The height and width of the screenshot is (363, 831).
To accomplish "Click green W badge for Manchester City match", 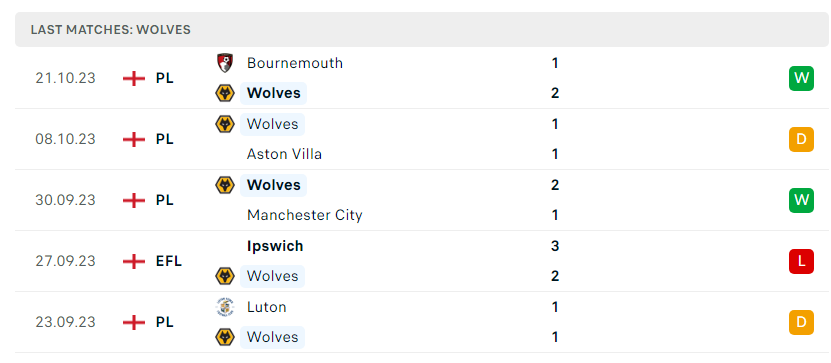I will point(801,200).
